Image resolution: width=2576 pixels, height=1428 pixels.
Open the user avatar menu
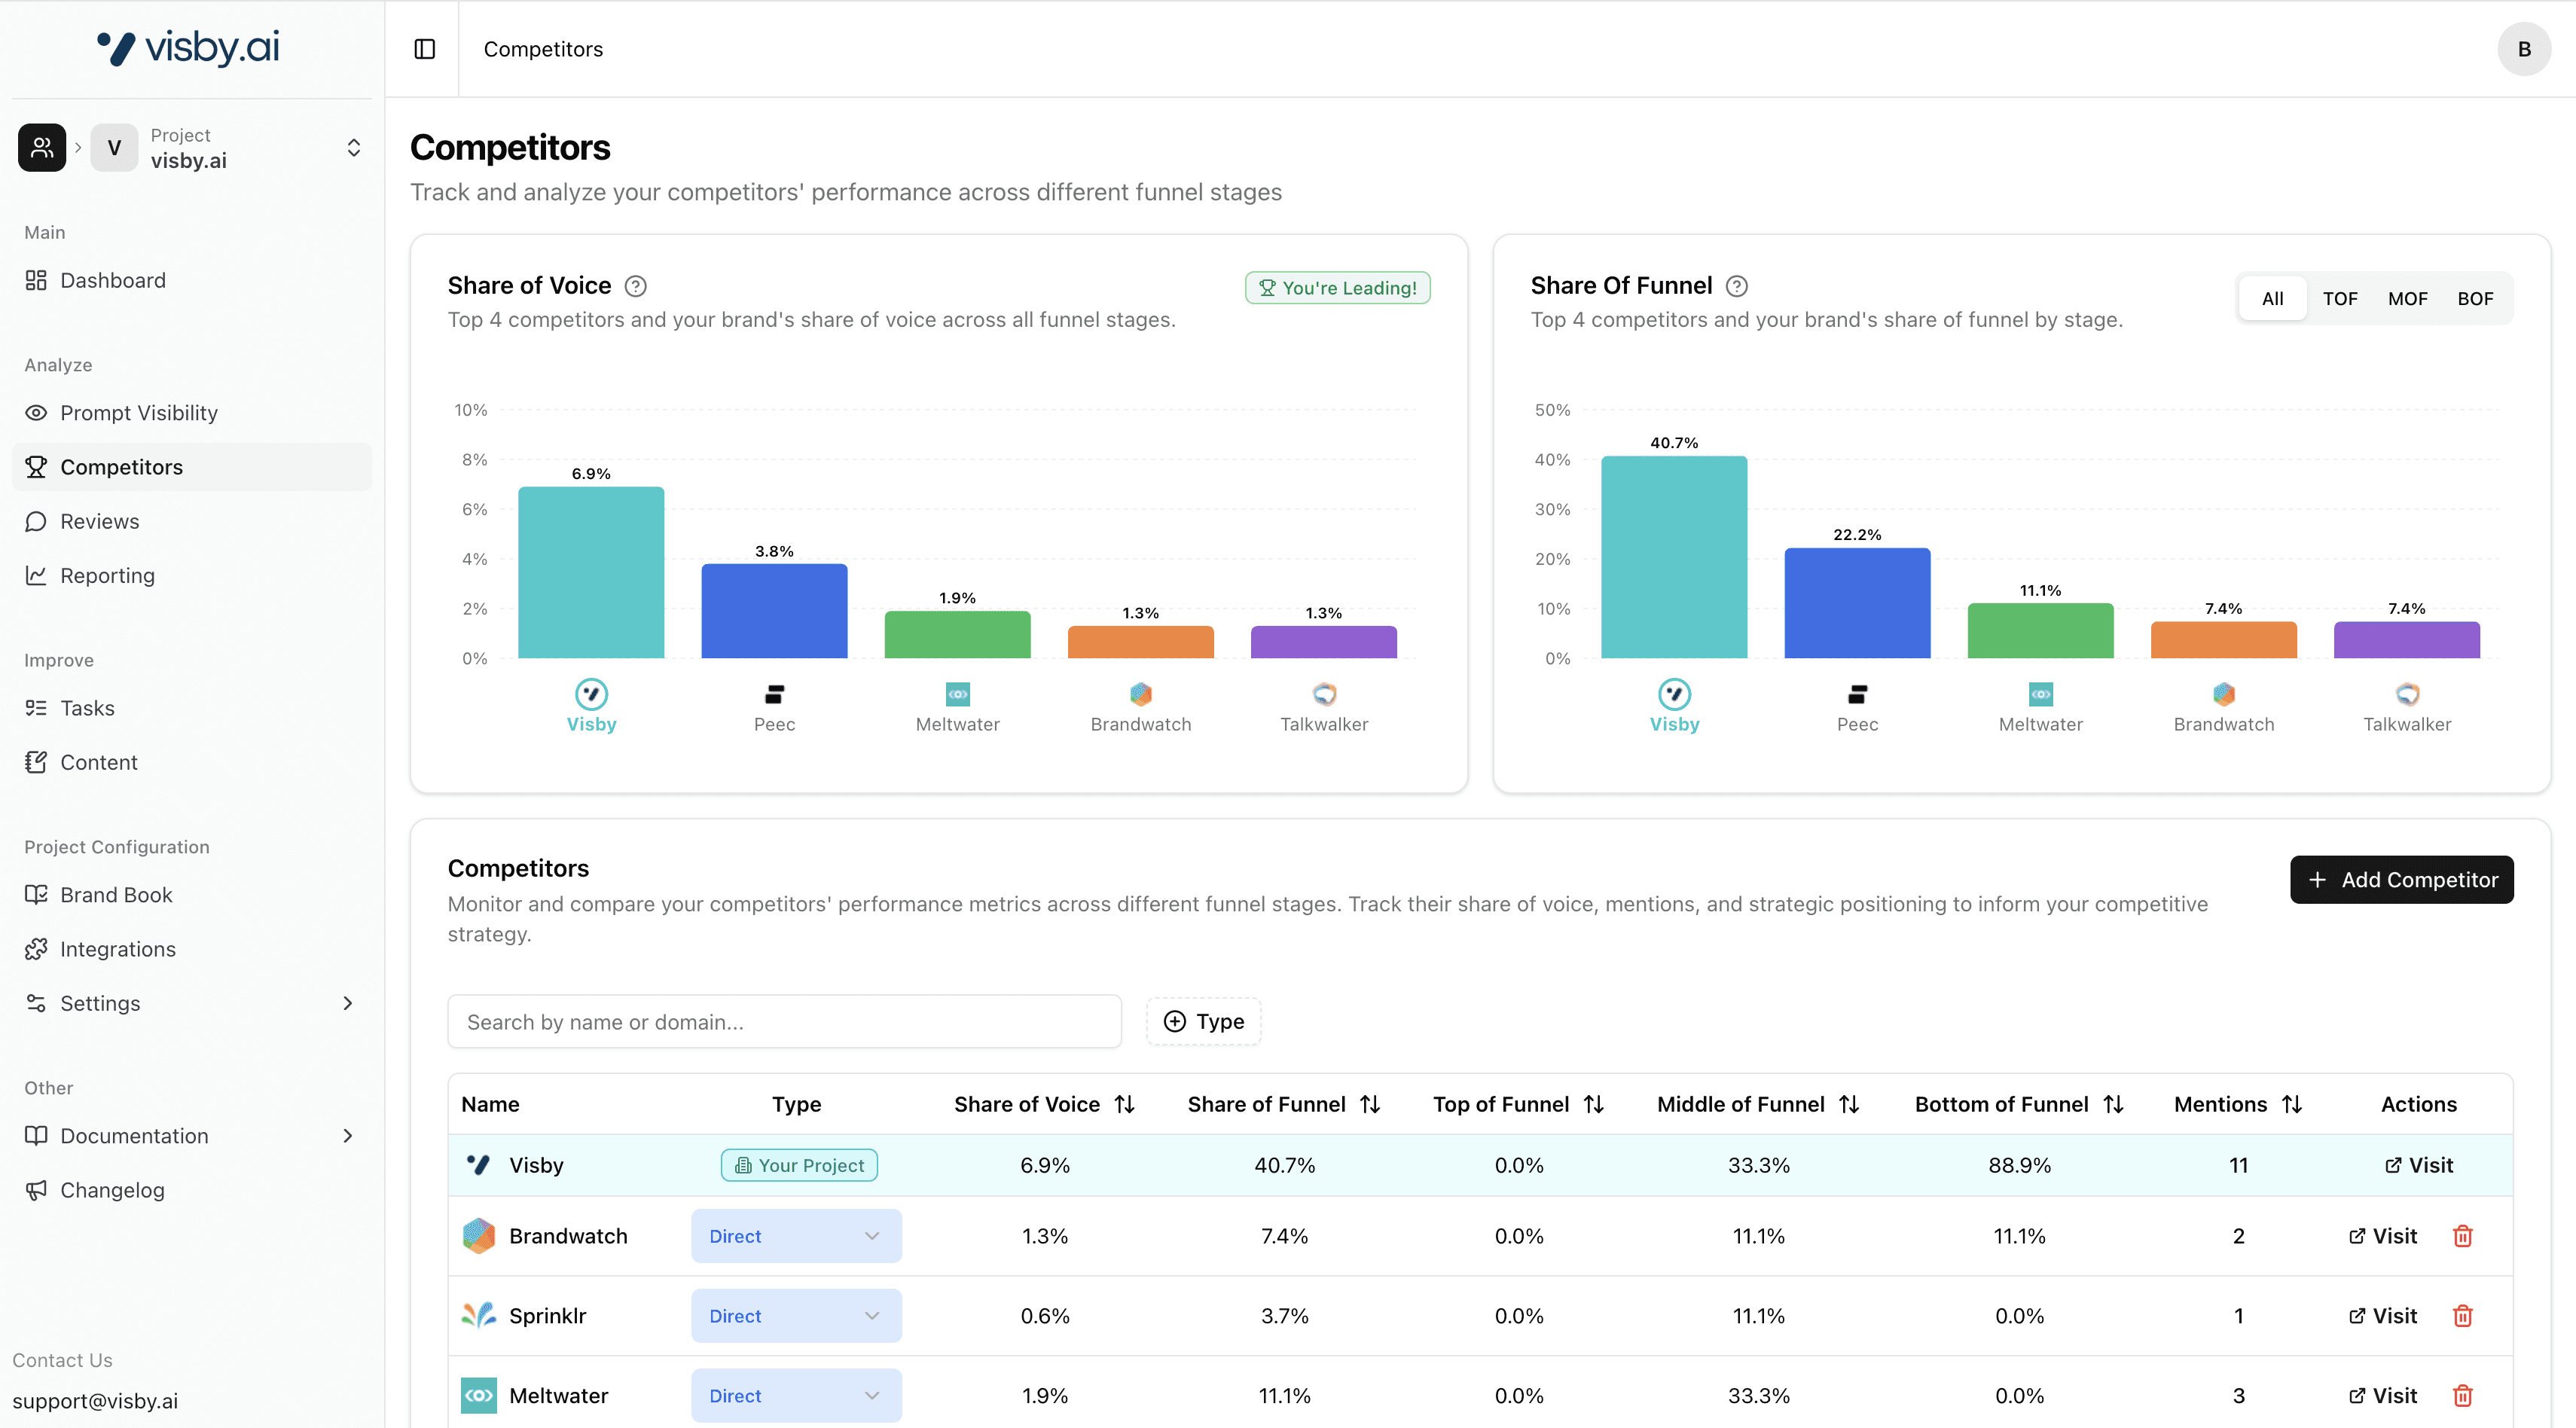coord(2524,48)
